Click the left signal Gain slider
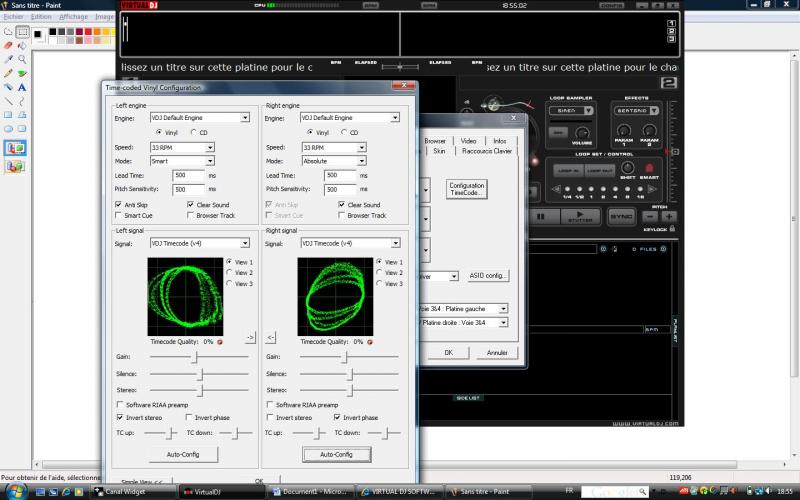Screen dimensions: 800x500 tap(194, 357)
